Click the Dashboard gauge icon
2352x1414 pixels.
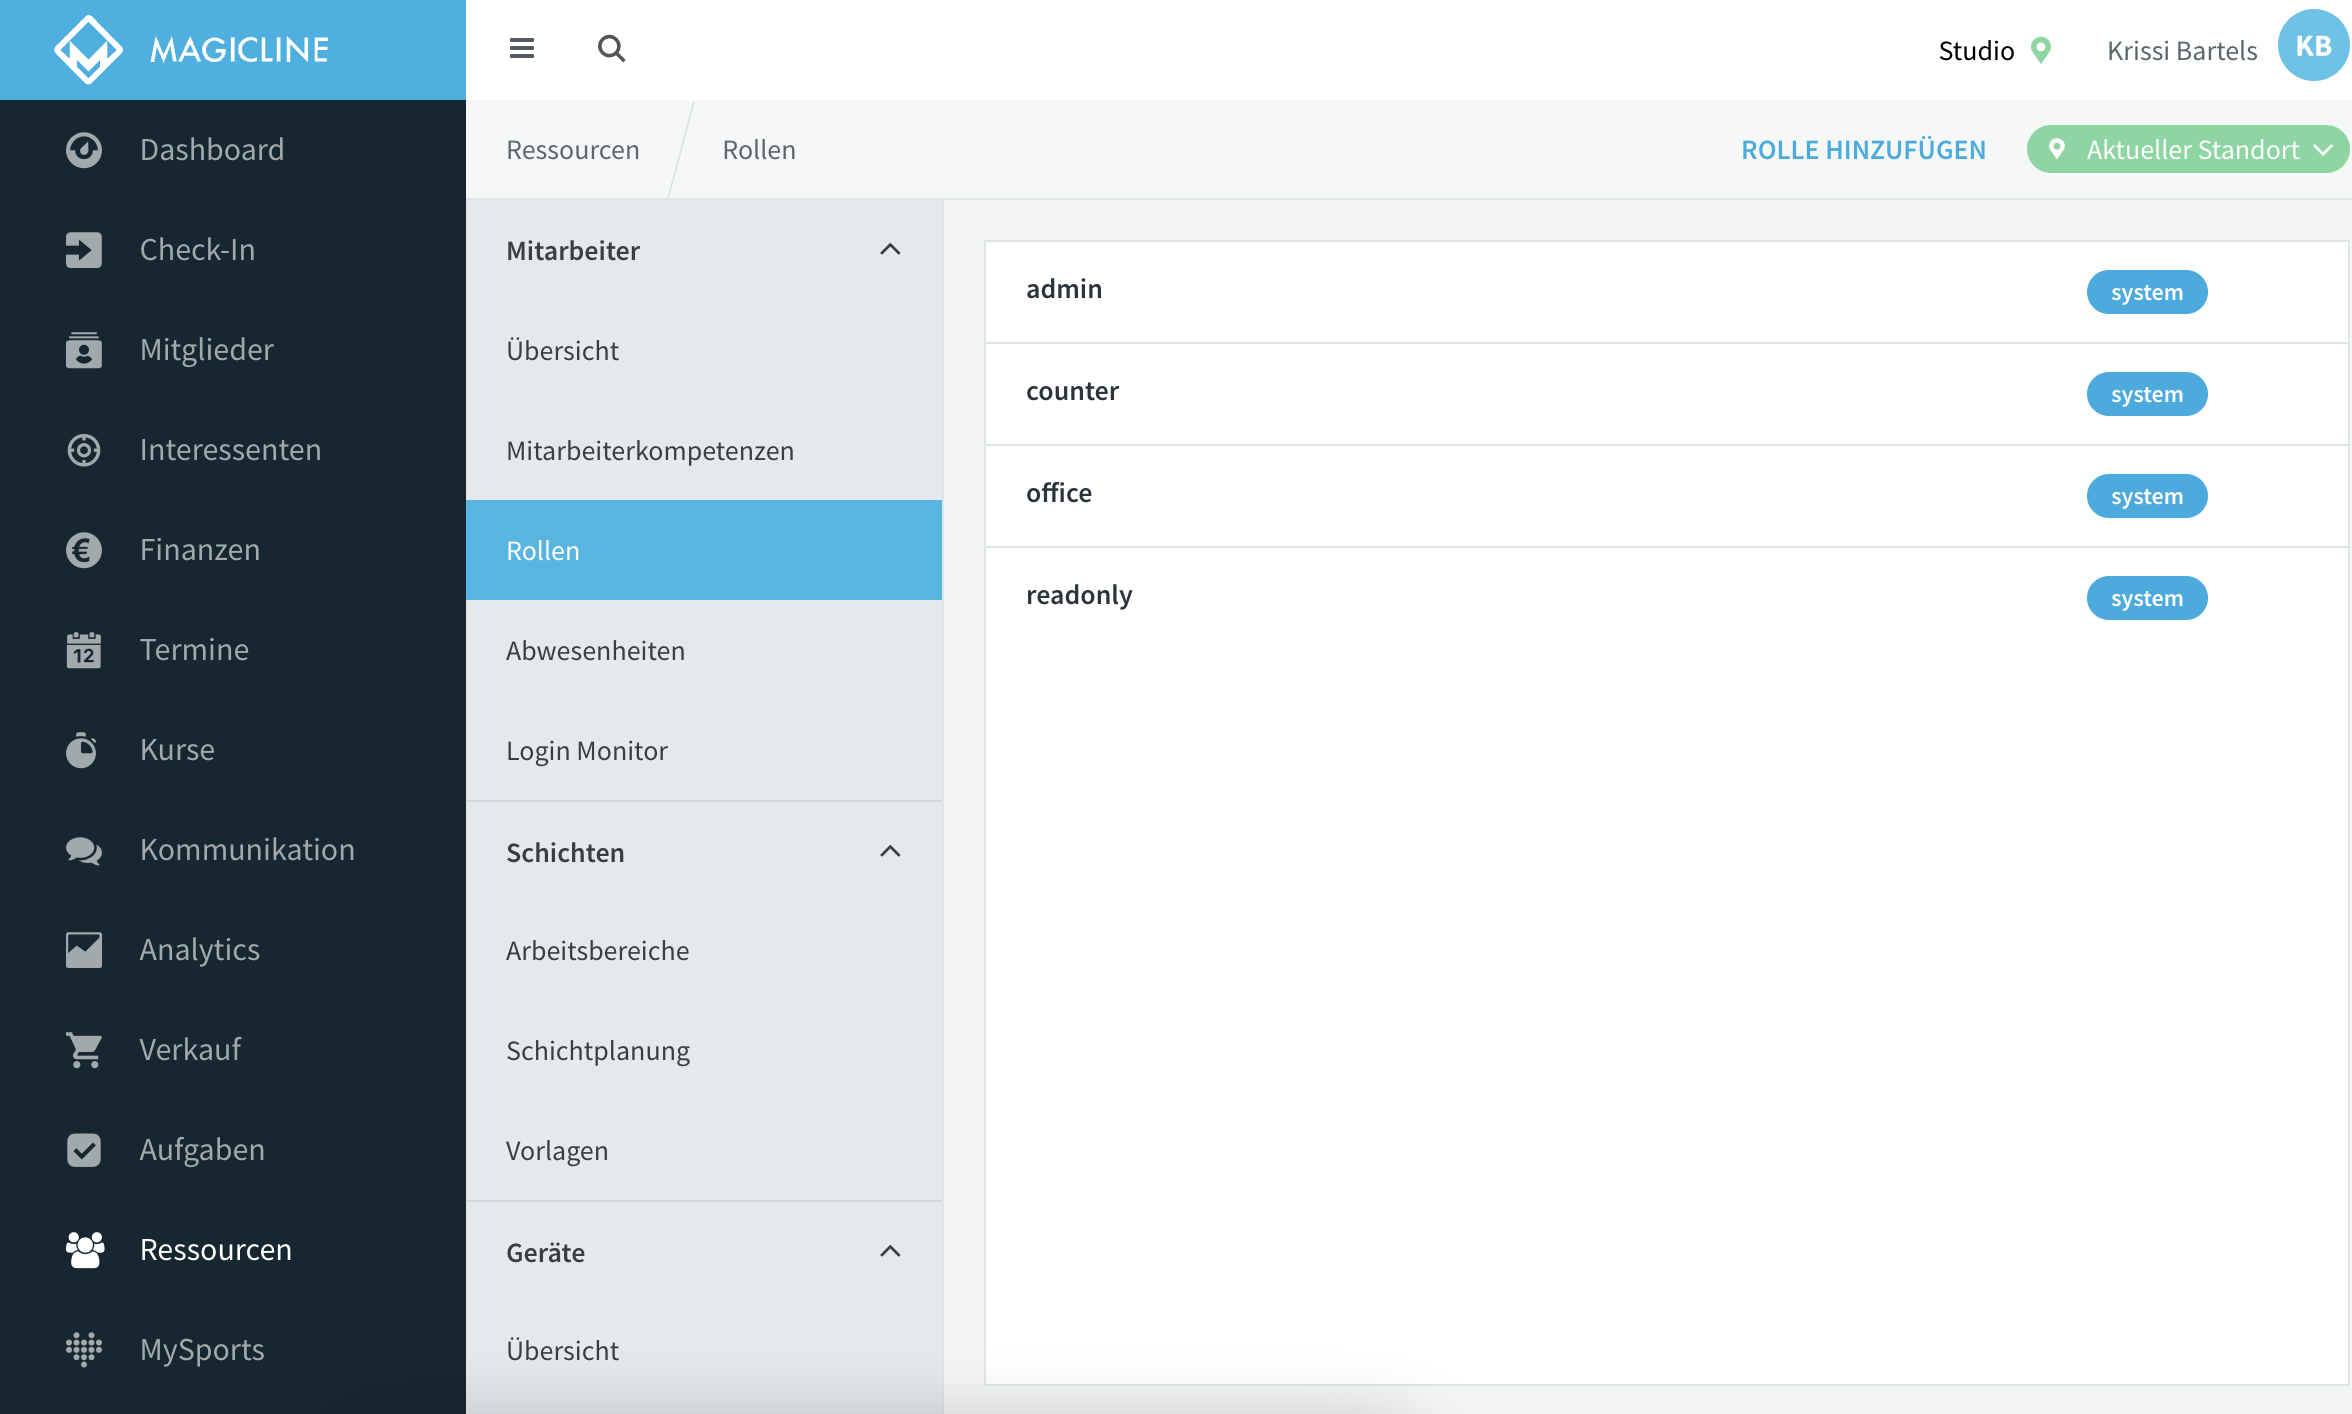[x=84, y=150]
